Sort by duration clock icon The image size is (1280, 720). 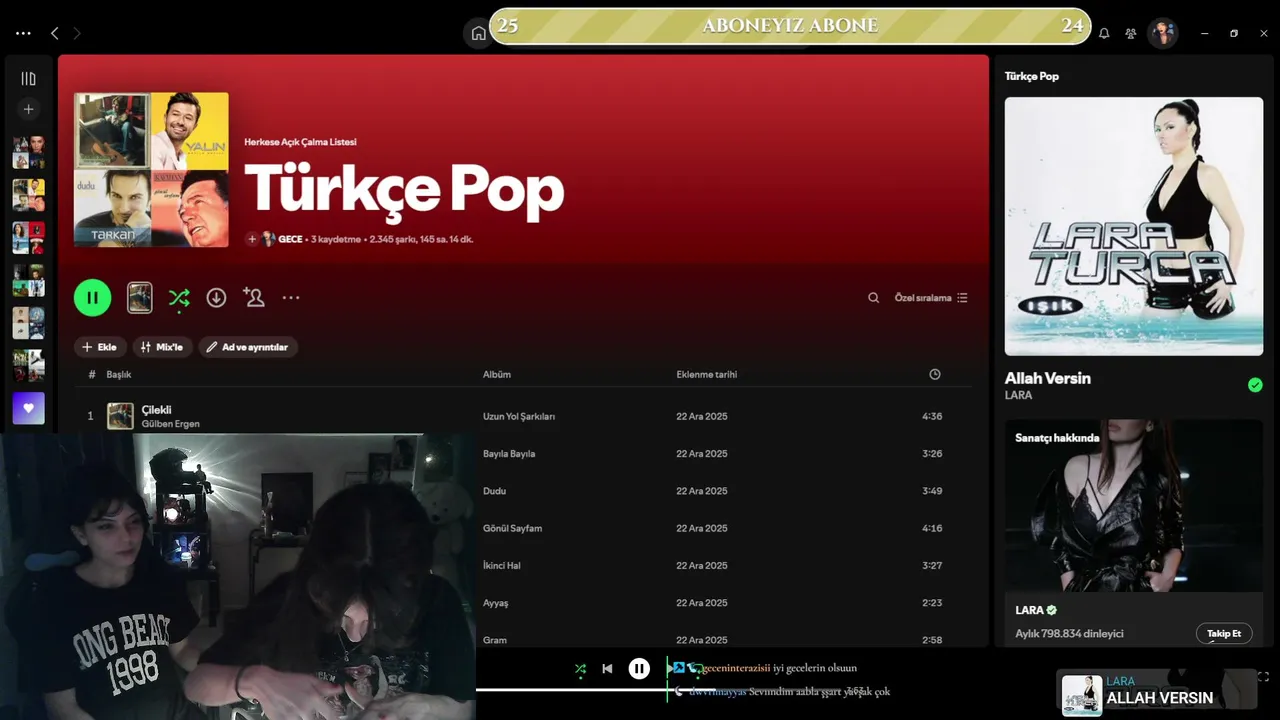(935, 374)
